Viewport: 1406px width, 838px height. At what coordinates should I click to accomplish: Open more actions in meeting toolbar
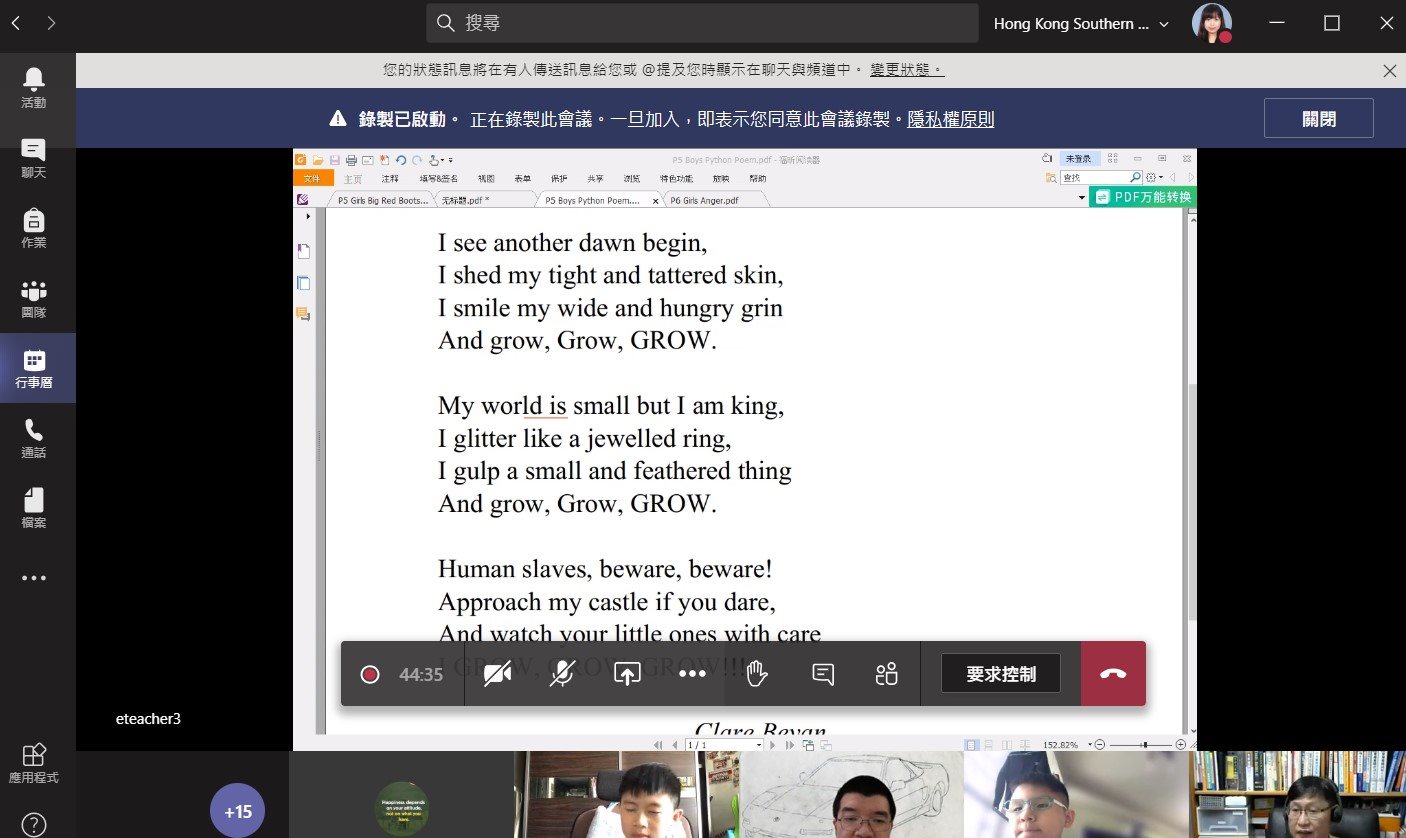(x=692, y=674)
